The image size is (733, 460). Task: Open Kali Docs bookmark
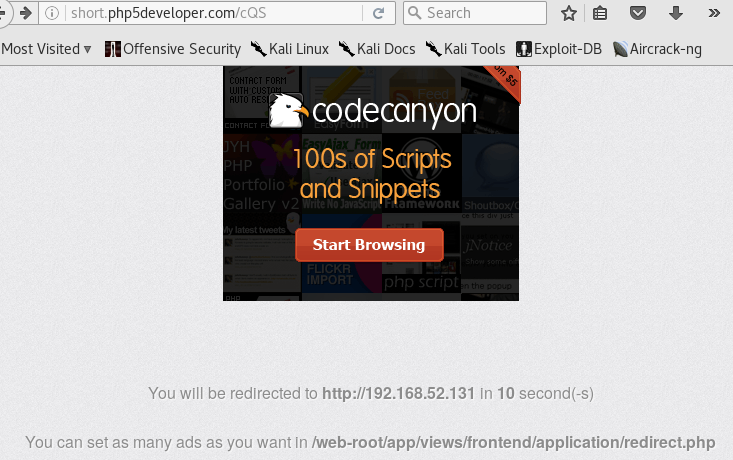[x=377, y=49]
